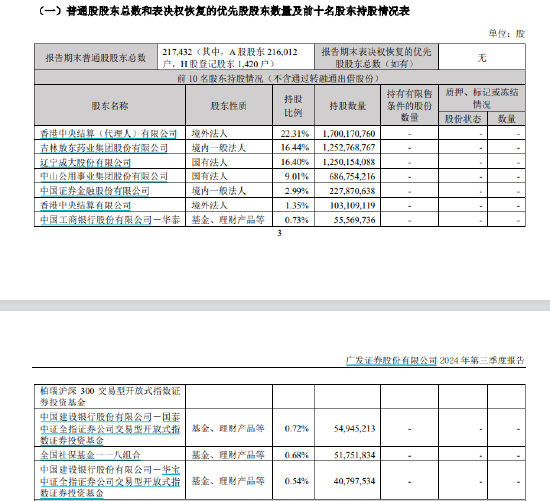Screen dimensions: 550x501
Task: Click header 持有有限售条件的股份数量
Action: click(x=409, y=105)
